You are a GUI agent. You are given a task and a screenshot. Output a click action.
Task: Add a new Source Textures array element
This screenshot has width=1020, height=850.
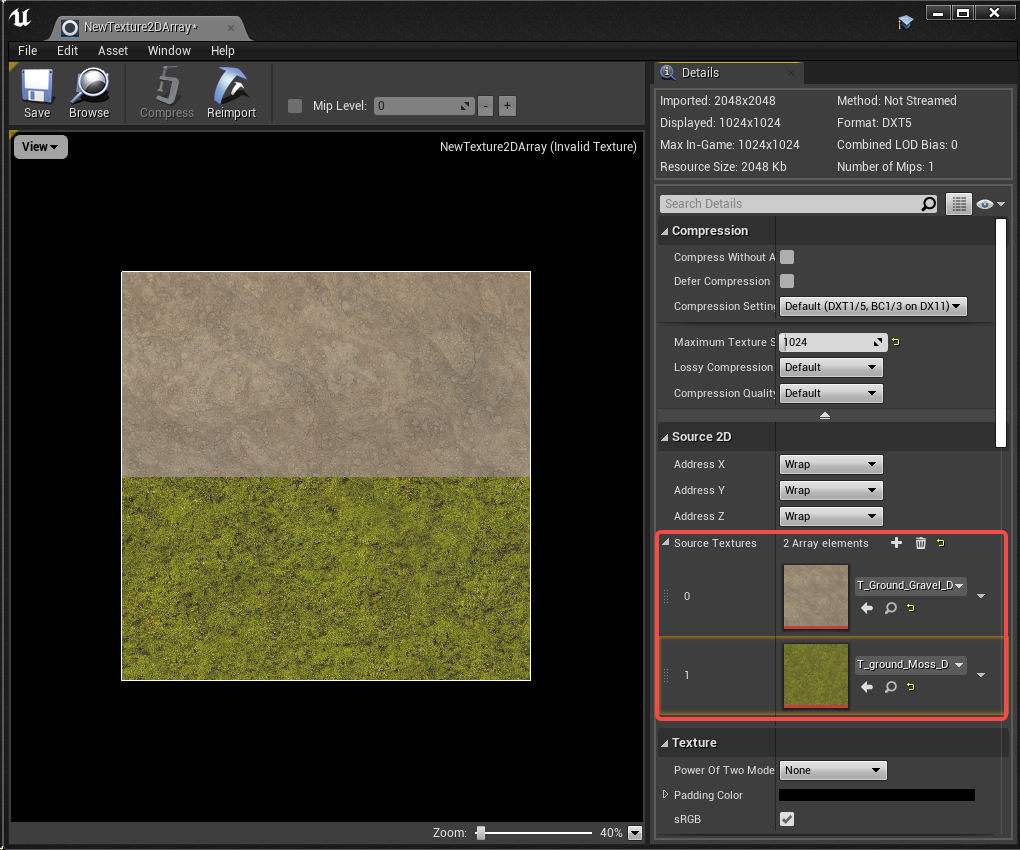[x=896, y=543]
